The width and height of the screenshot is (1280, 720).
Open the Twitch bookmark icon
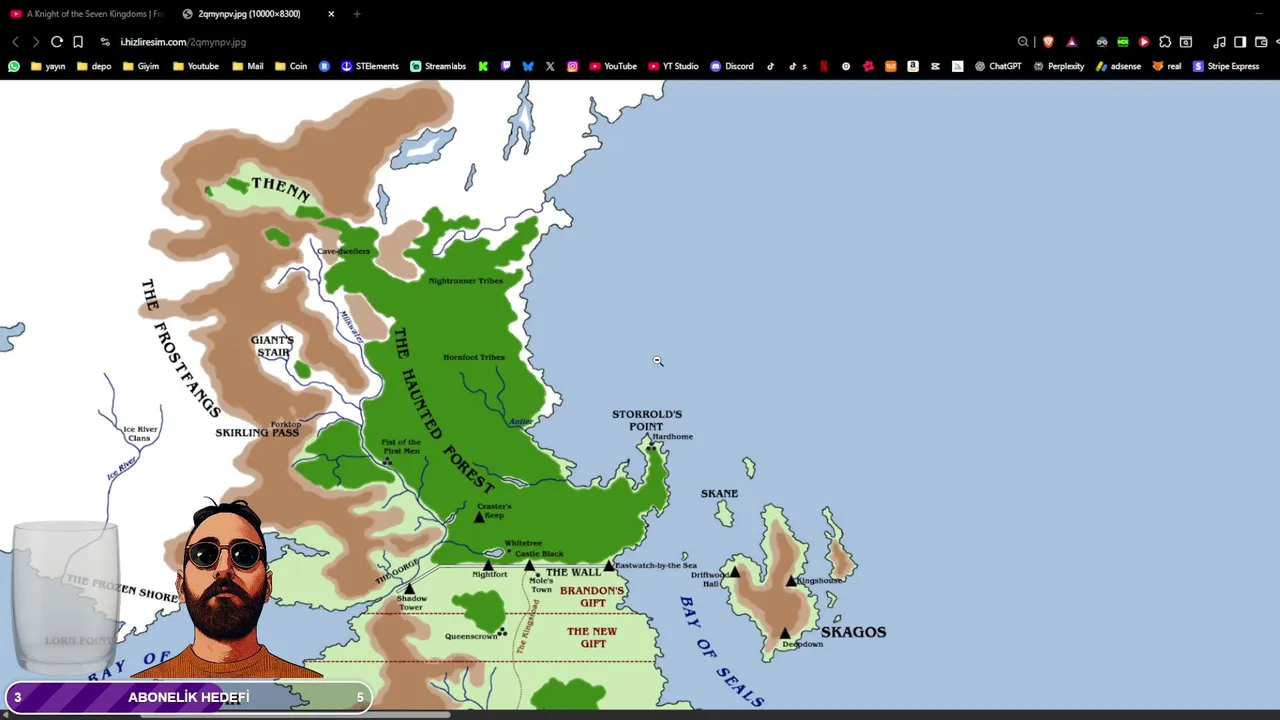(506, 66)
